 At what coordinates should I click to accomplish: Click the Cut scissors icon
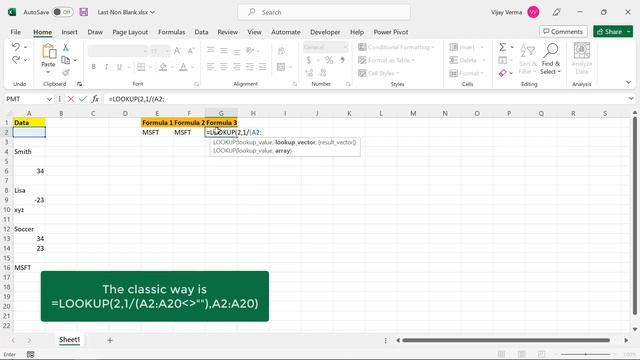coord(65,48)
